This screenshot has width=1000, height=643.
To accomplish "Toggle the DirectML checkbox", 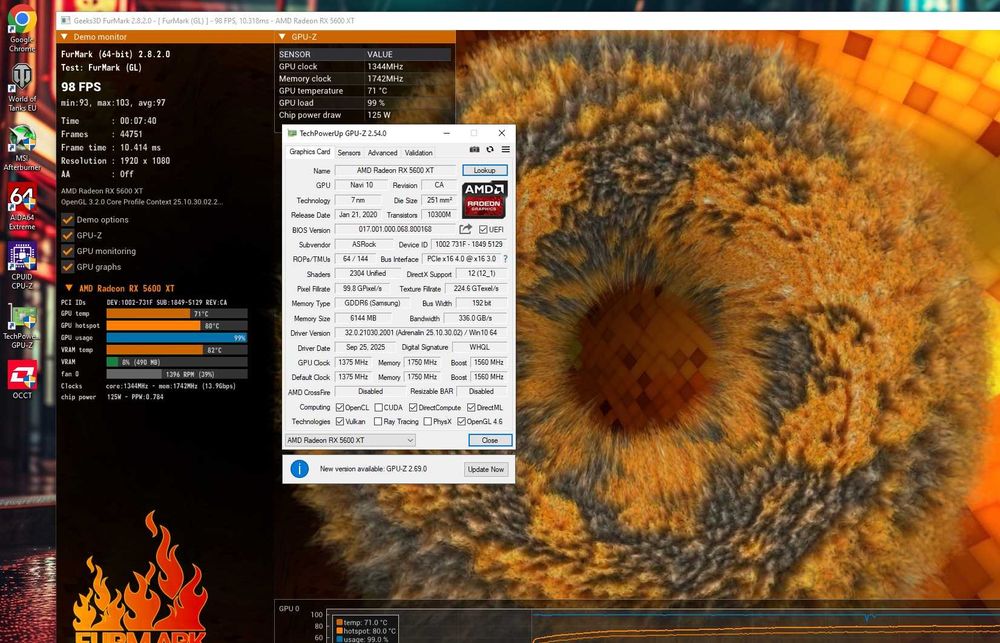I will tap(471, 408).
